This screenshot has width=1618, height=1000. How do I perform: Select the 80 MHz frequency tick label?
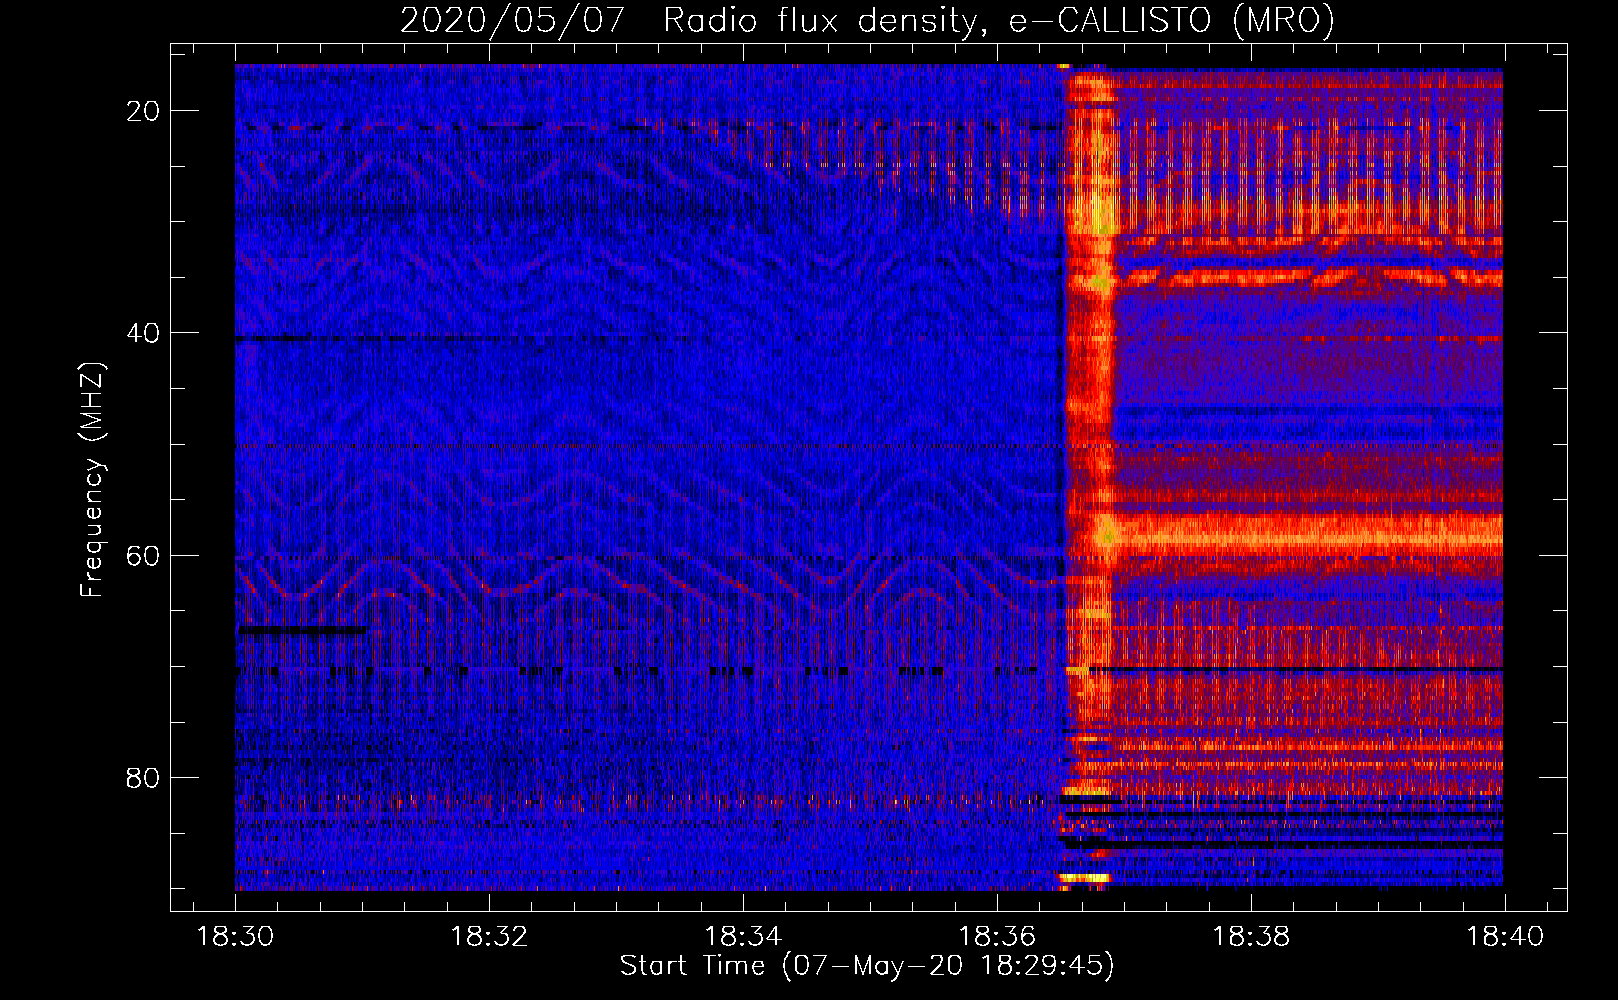pos(143,777)
